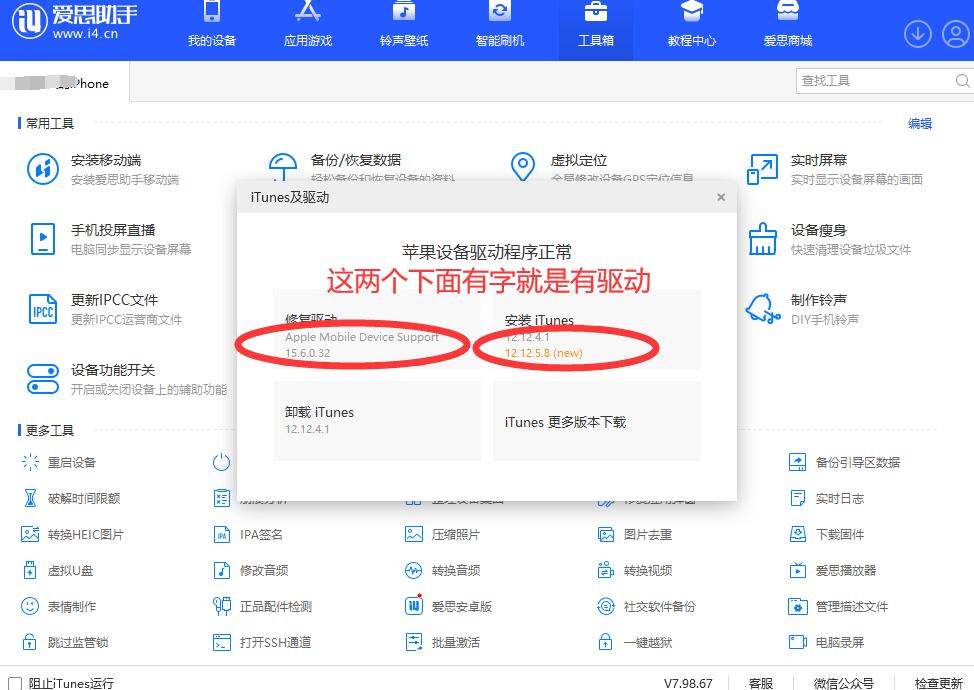Open 设备功能开关 toggle icon
Viewport: 974px width, 690px height.
click(x=43, y=379)
